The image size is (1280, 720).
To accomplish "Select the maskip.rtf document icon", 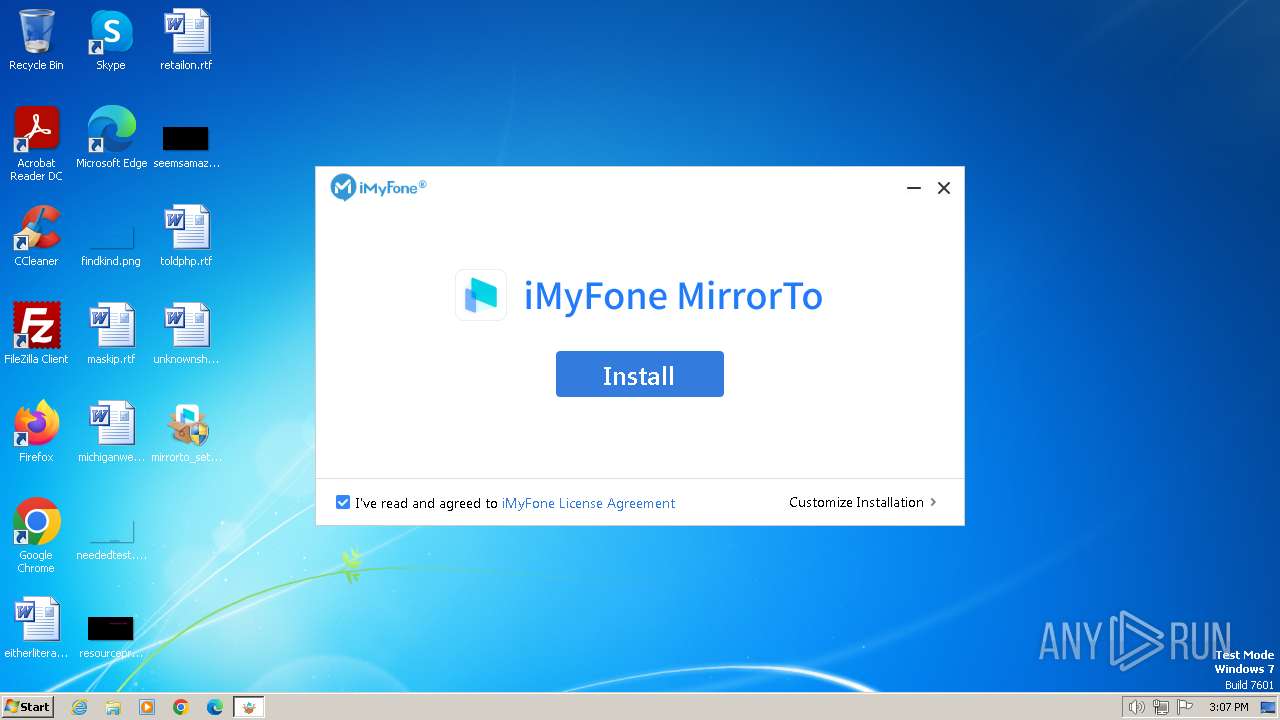I will coord(111,333).
